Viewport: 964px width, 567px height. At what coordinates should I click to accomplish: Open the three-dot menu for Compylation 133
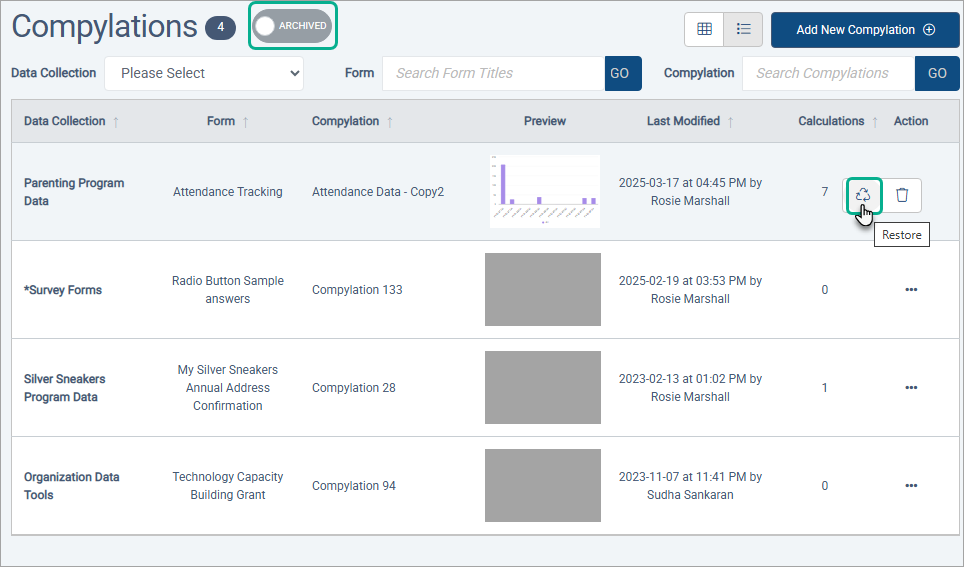910,290
